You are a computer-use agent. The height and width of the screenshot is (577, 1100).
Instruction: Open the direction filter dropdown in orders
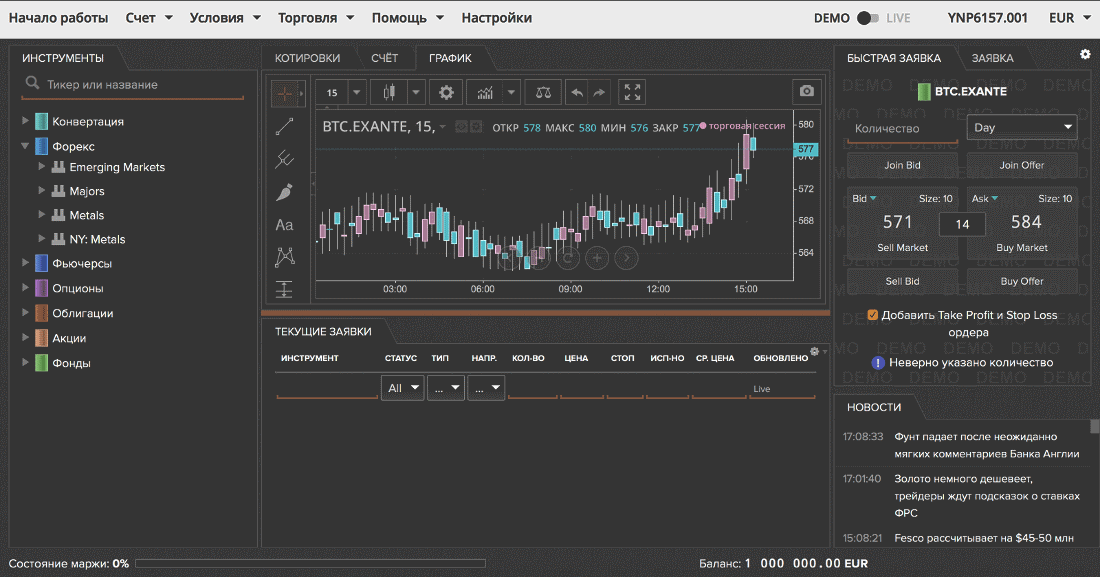coord(486,387)
